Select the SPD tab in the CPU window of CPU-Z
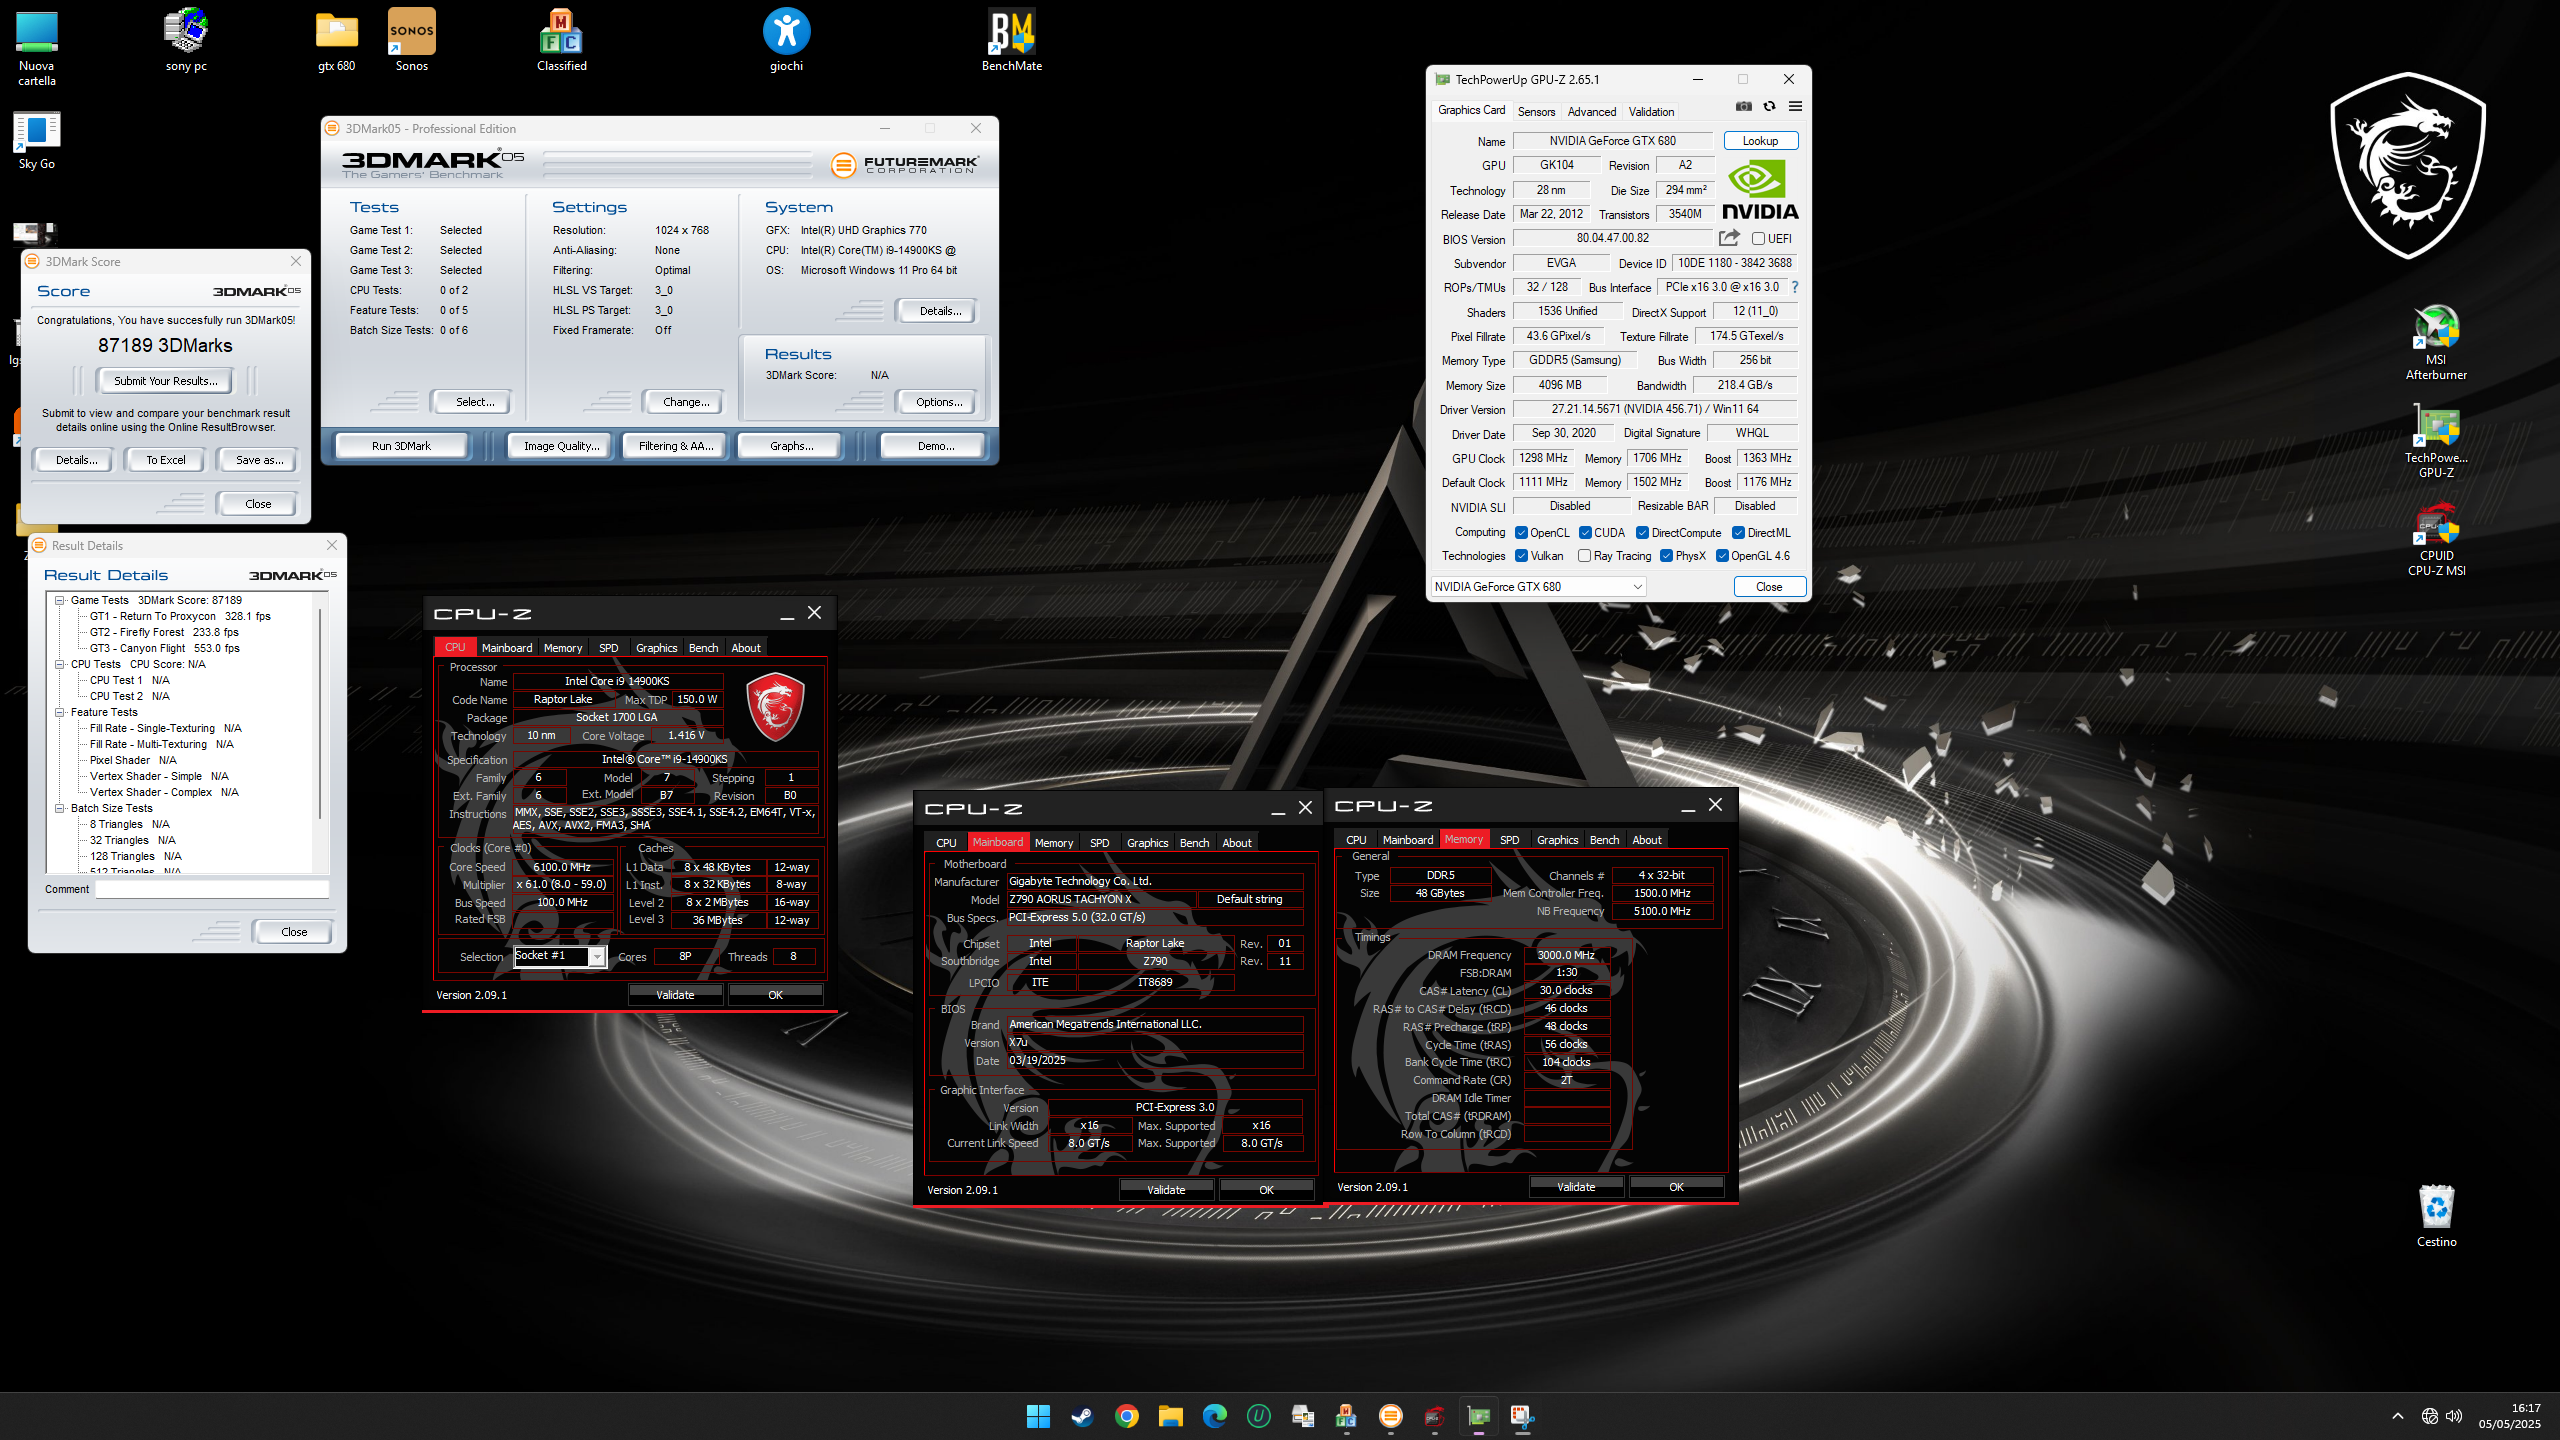This screenshot has height=1440, width=2560. (x=608, y=648)
